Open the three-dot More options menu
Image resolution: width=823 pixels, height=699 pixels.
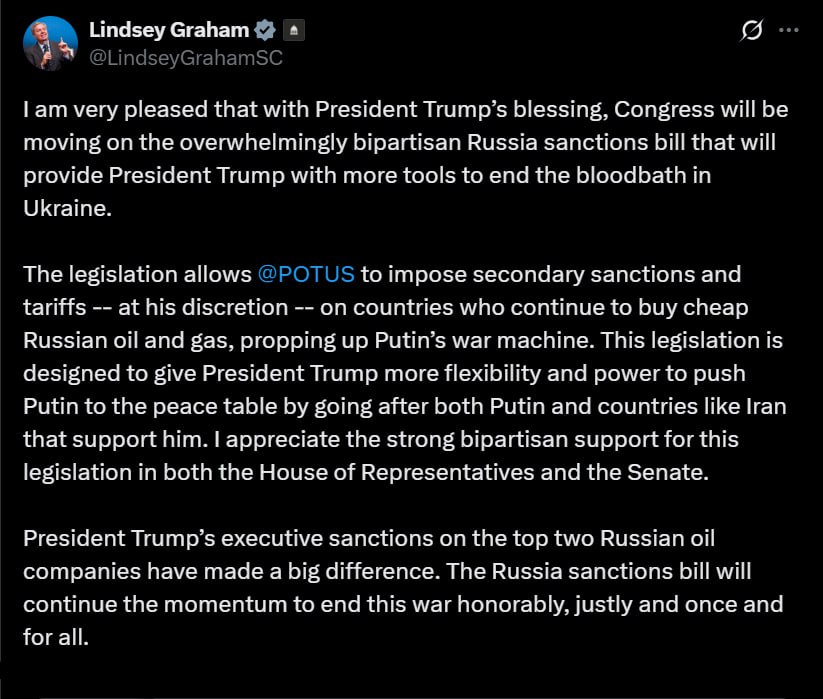[x=789, y=31]
